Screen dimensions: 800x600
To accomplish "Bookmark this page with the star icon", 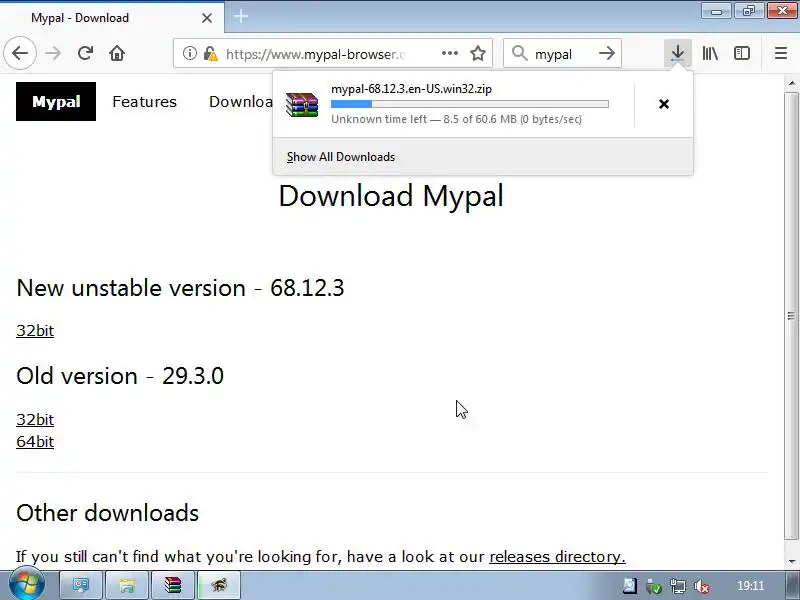I will (x=478, y=53).
